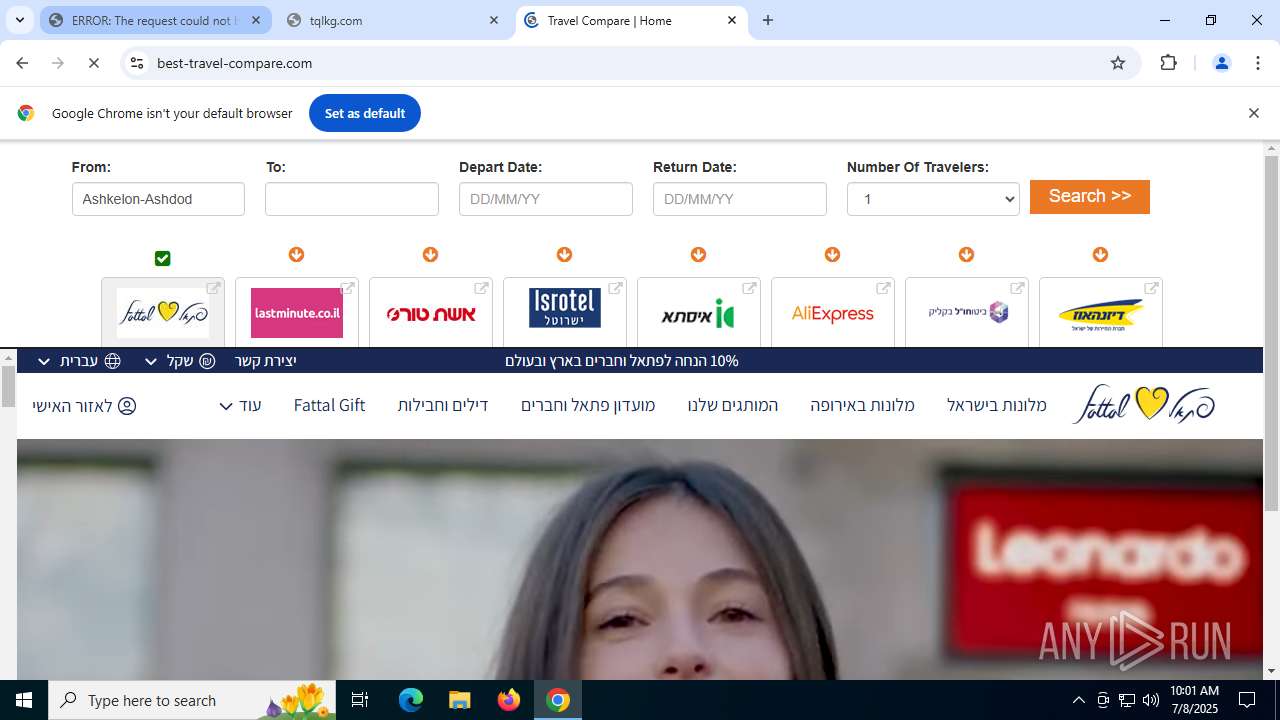Open the מלונות בישראל menu item
1280x720 pixels.
click(997, 405)
